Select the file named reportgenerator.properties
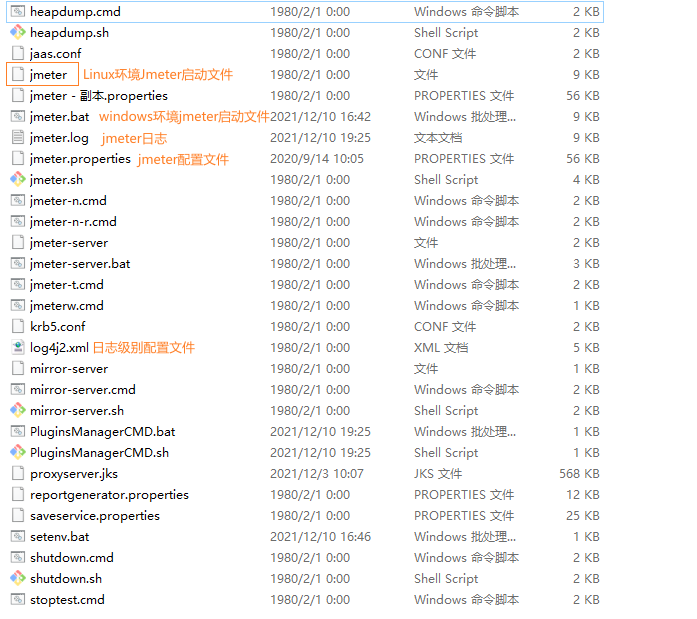This screenshot has height=619, width=697. pyautogui.click(x=109, y=495)
